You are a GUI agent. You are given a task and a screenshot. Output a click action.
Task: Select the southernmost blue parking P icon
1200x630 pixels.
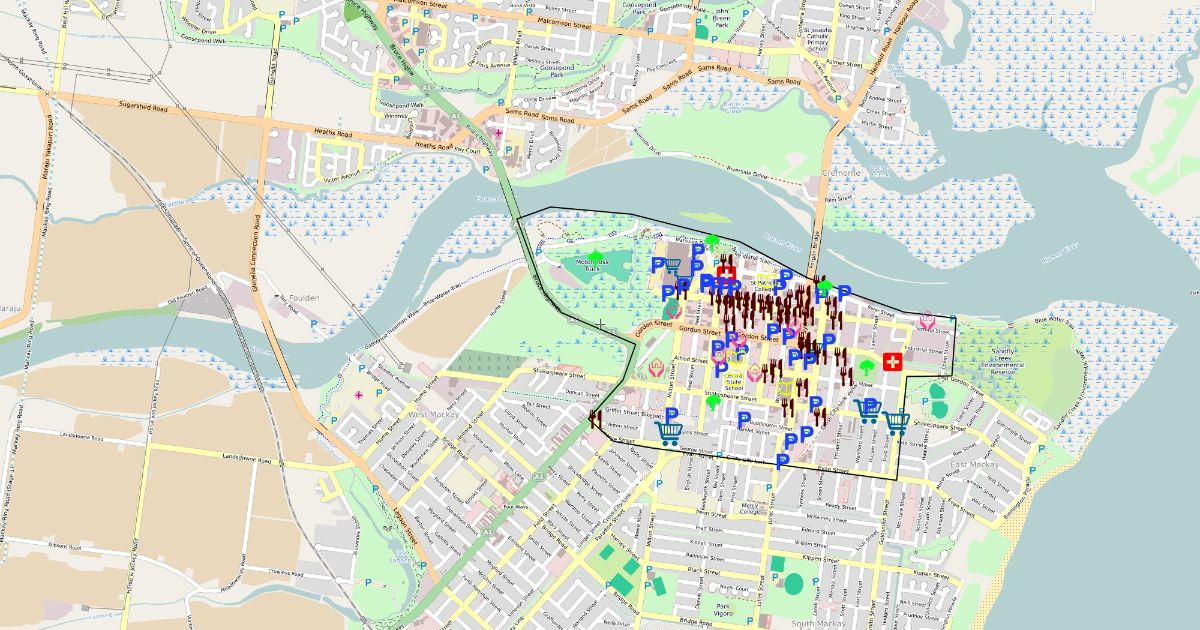(783, 461)
